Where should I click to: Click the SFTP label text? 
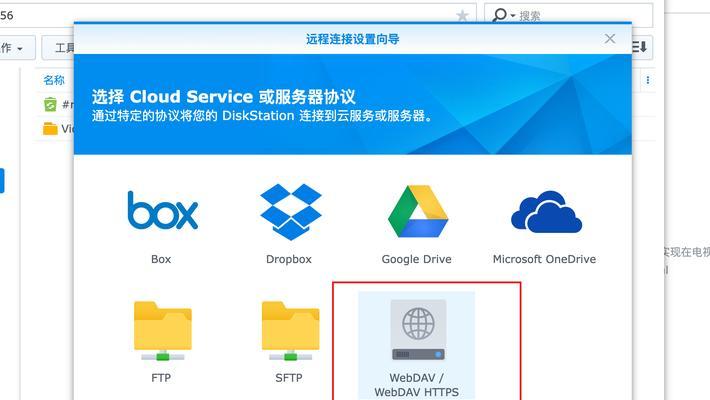(289, 378)
